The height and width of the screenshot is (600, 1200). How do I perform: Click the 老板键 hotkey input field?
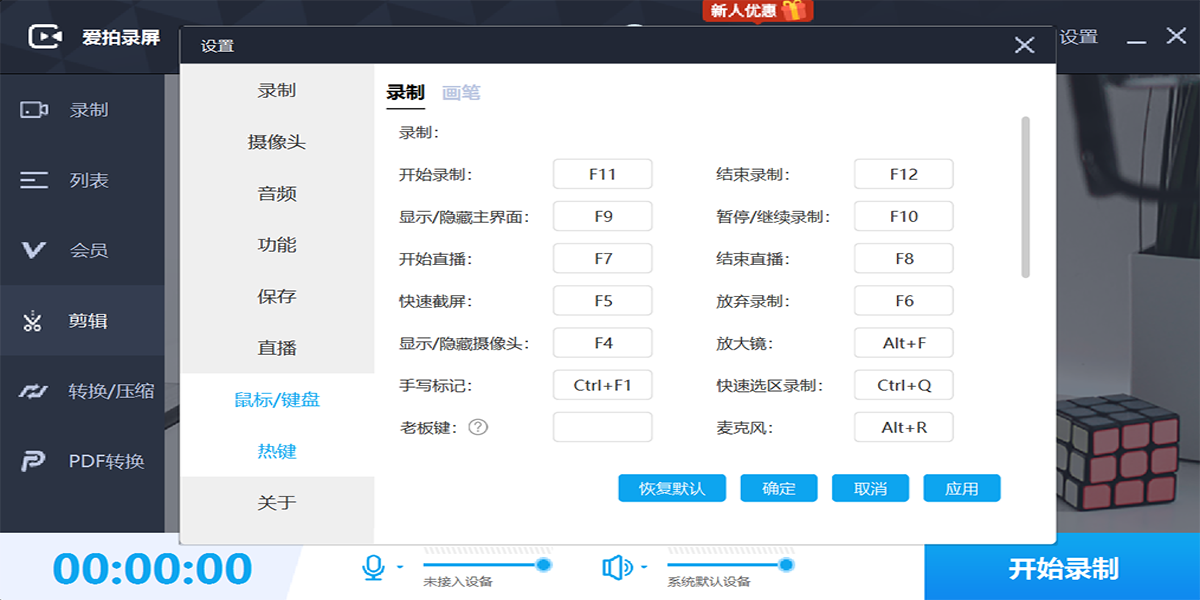point(602,427)
